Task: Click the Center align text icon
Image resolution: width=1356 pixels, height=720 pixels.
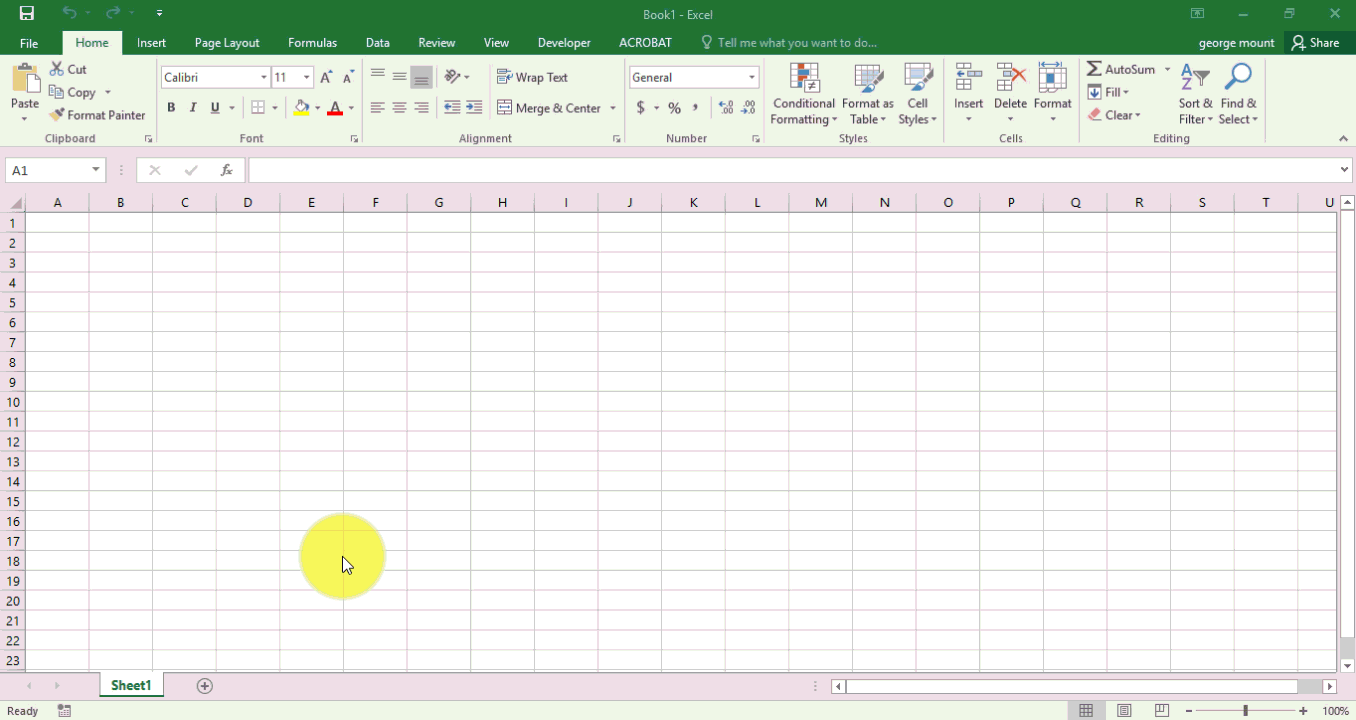Action: (x=399, y=108)
